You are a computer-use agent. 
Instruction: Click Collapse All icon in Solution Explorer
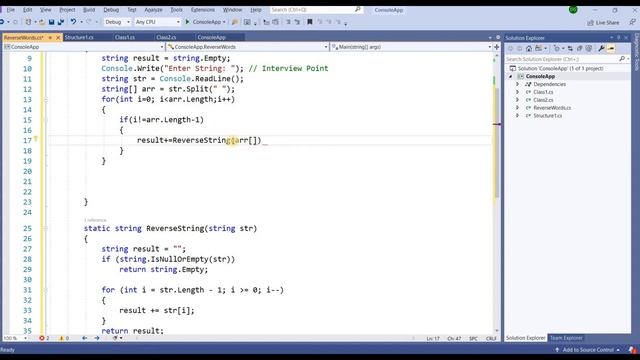(x=580, y=49)
